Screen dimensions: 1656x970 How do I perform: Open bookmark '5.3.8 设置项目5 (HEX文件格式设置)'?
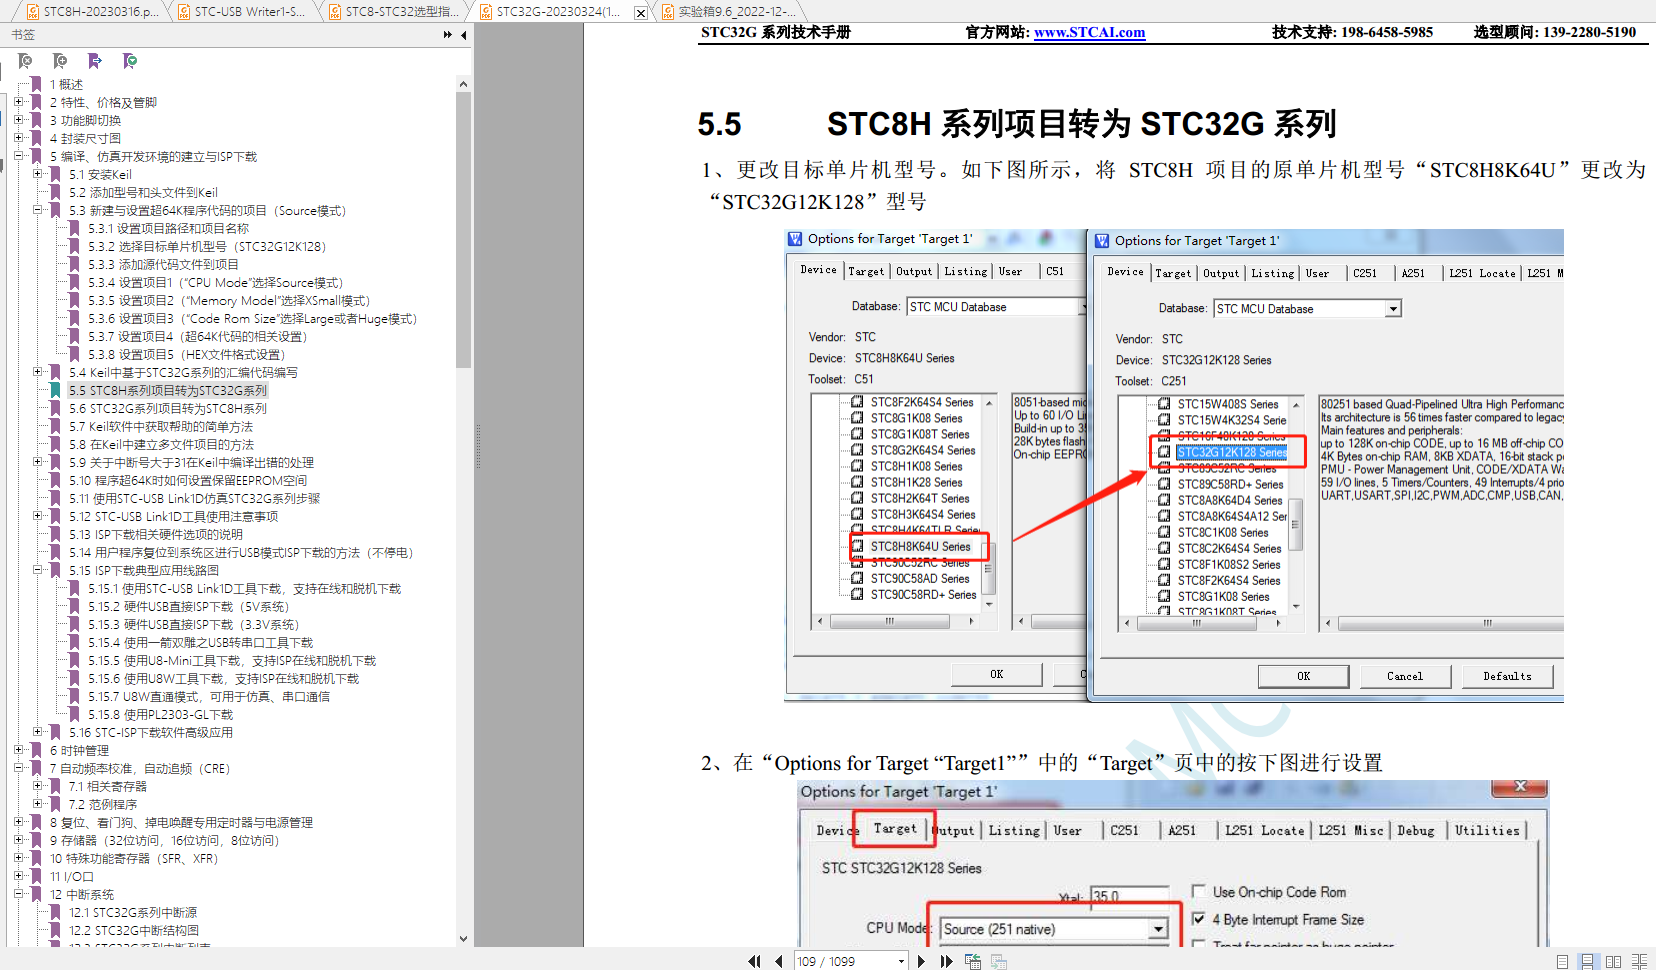(186, 355)
